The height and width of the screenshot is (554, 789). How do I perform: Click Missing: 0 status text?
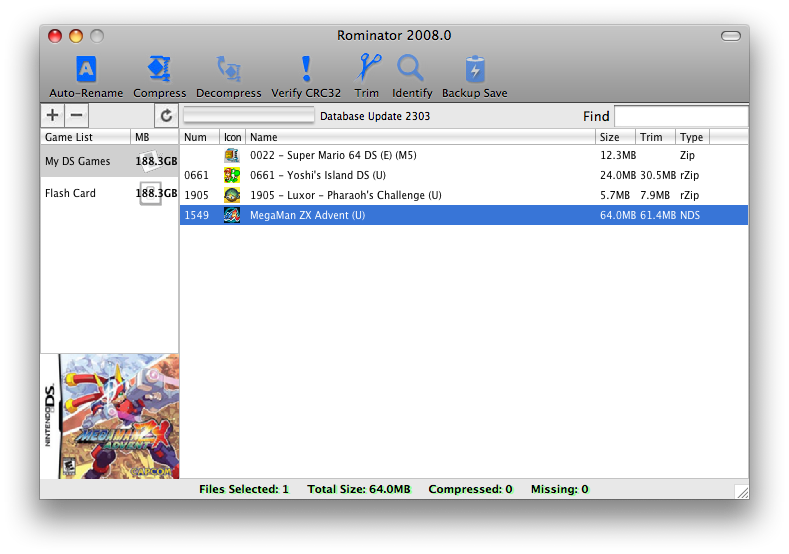[x=560, y=489]
